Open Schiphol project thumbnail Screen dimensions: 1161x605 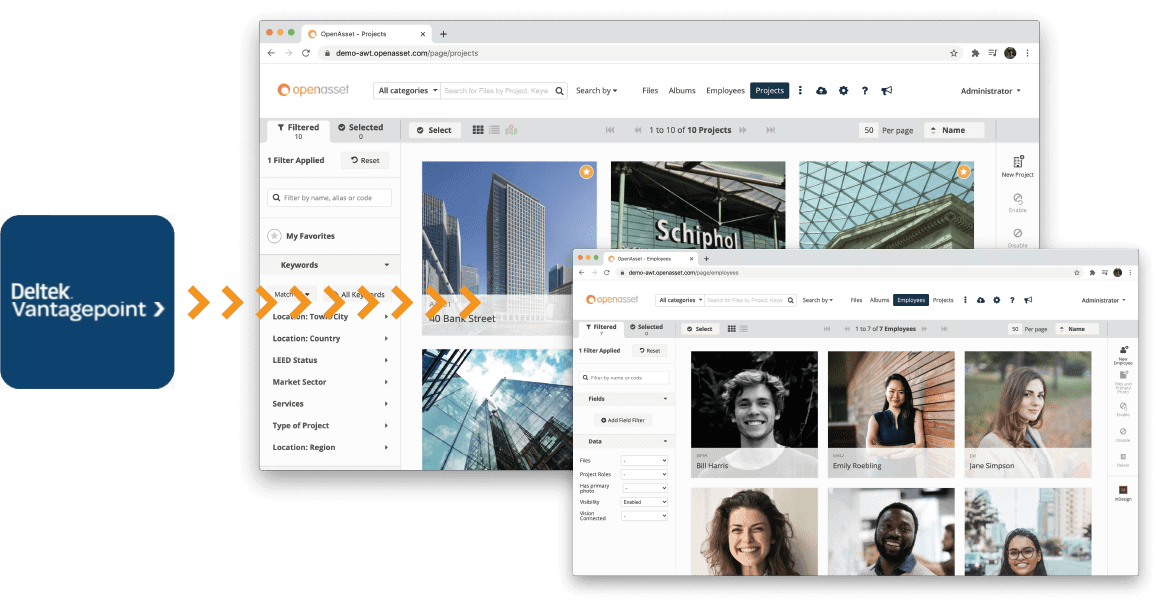(697, 204)
